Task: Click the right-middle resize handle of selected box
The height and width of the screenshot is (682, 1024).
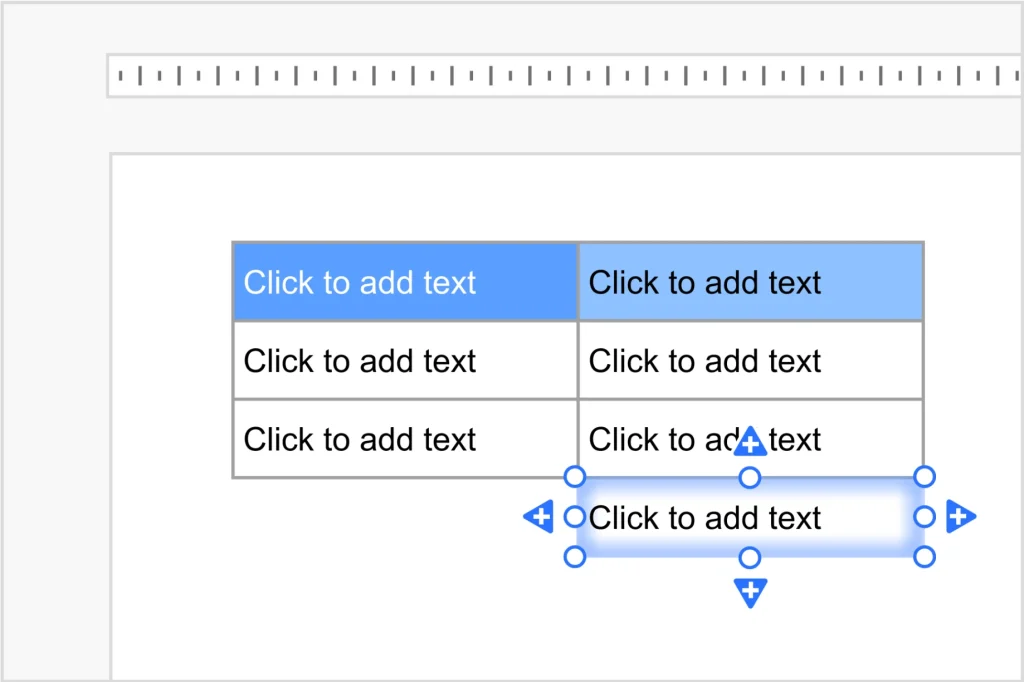Action: [925, 517]
